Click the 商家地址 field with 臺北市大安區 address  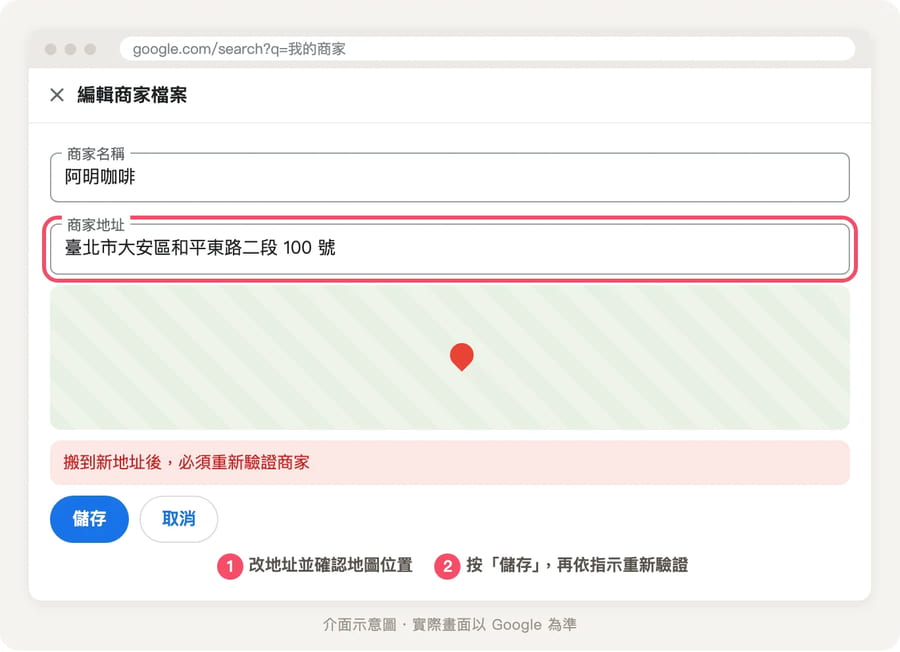pyautogui.click(x=449, y=249)
